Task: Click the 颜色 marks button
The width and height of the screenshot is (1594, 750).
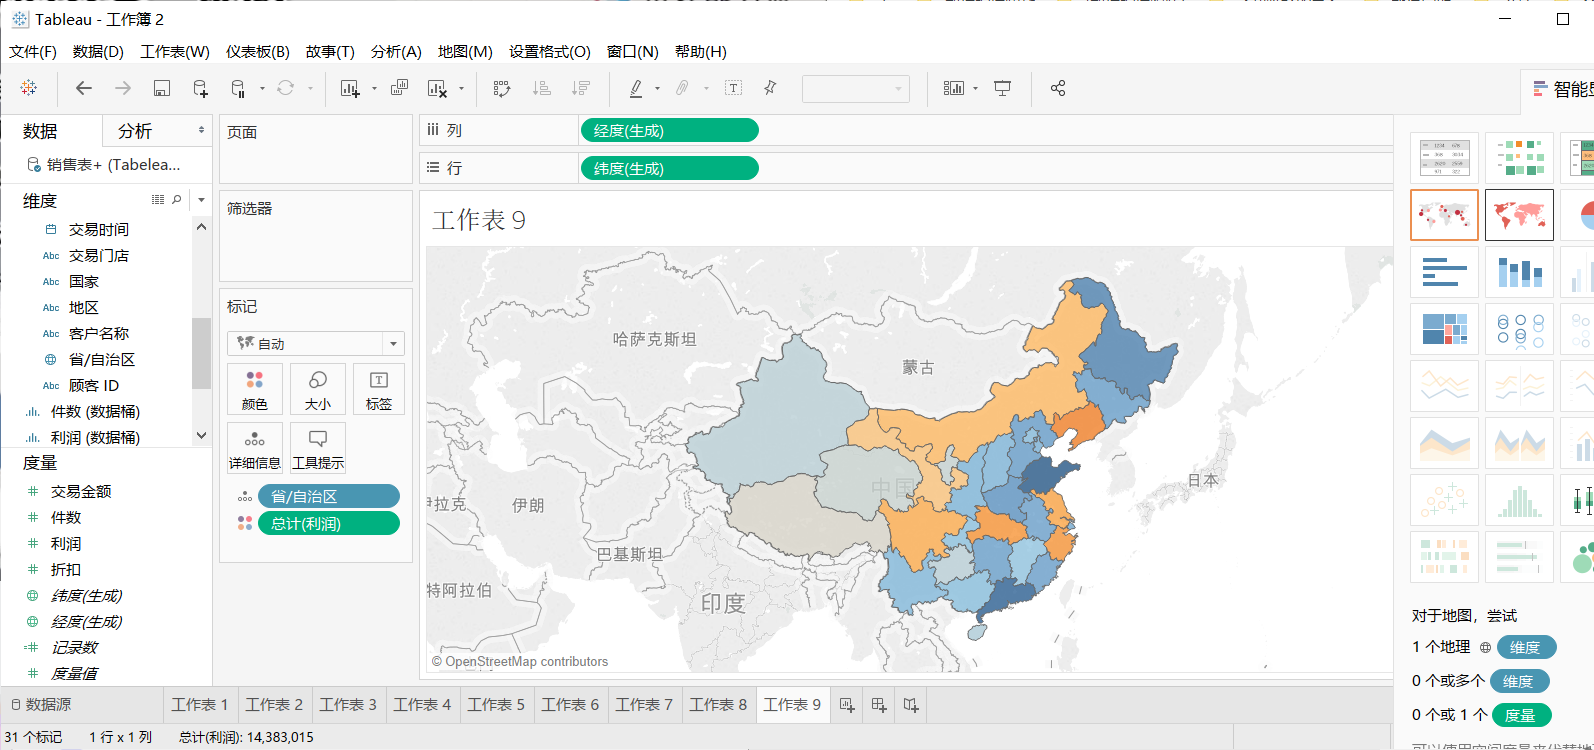Action: tap(255, 389)
